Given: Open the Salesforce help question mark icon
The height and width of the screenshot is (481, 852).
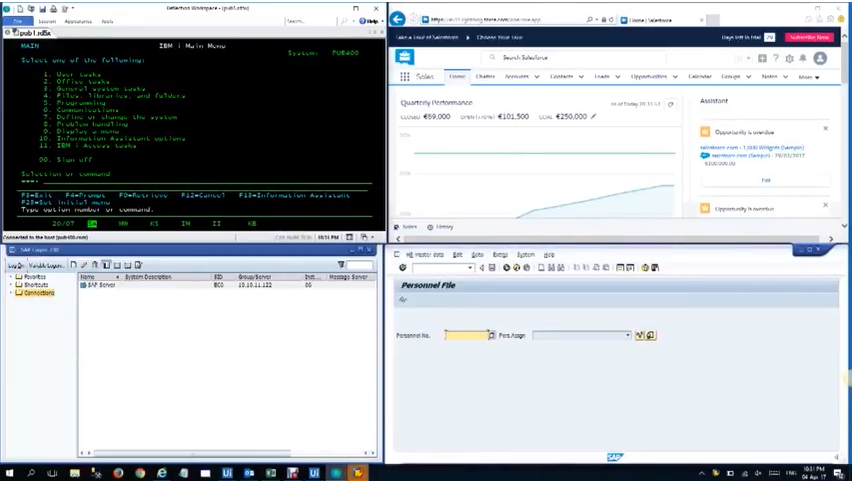Looking at the screenshot, I should (x=776, y=58).
